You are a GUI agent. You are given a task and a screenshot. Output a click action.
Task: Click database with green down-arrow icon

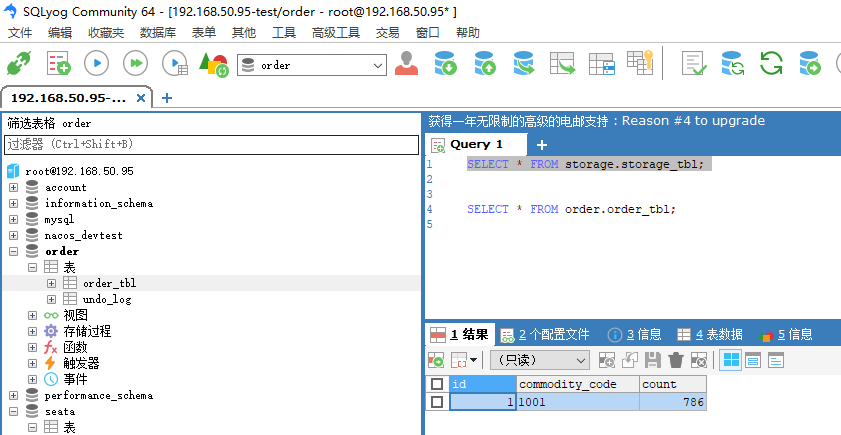[445, 63]
